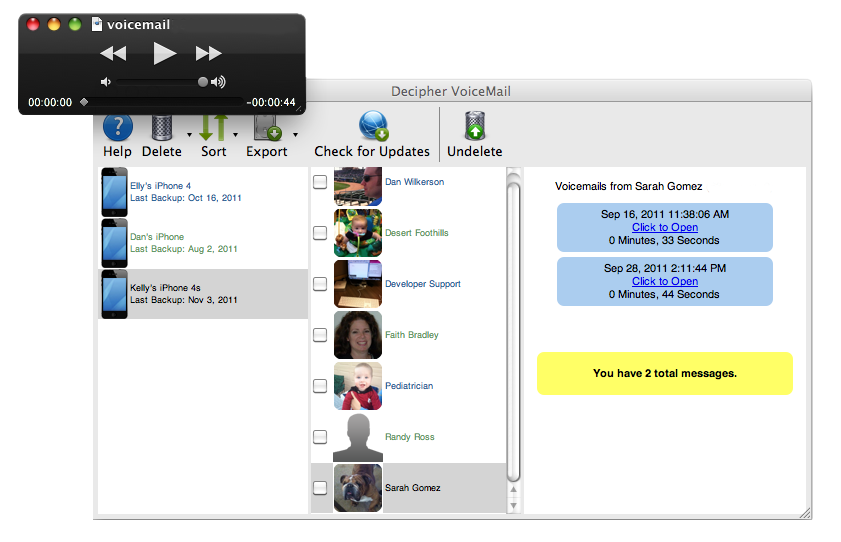Select Dan's iPhone backup
This screenshot has height=542, width=841.
(x=204, y=243)
